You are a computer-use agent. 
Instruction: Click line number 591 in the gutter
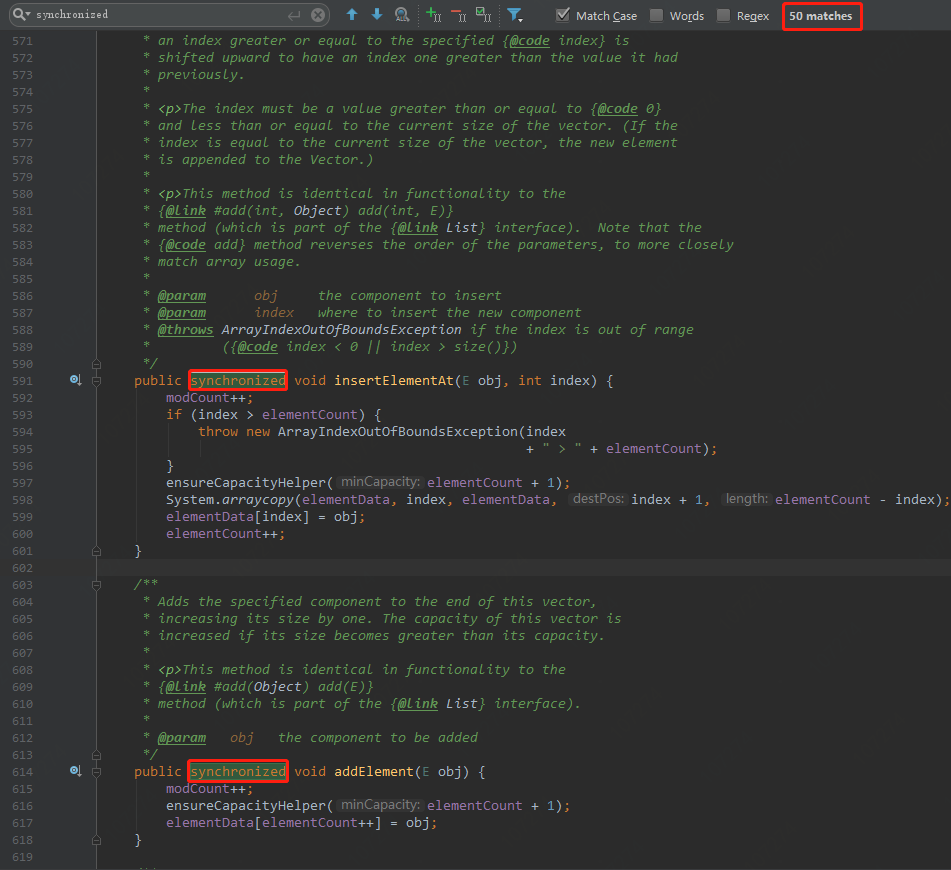(x=22, y=381)
